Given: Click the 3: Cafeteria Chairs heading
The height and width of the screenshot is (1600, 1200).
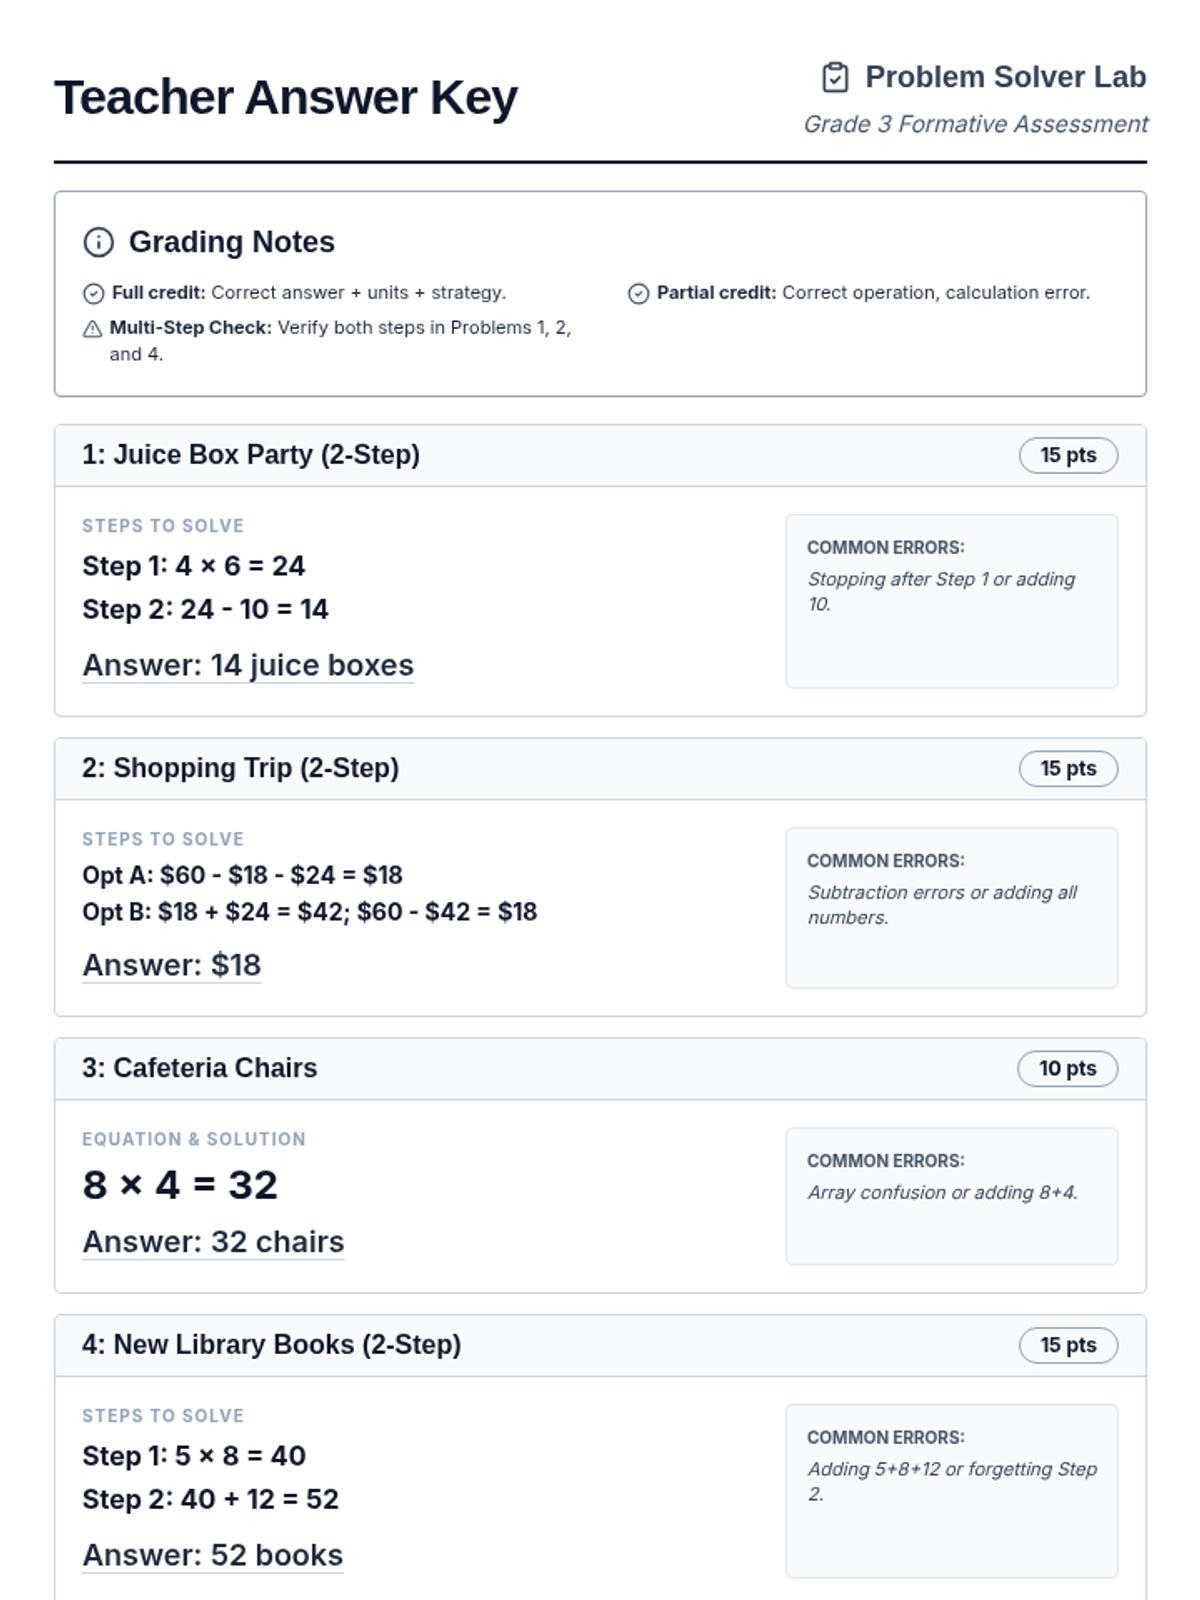Looking at the screenshot, I should pos(200,1068).
